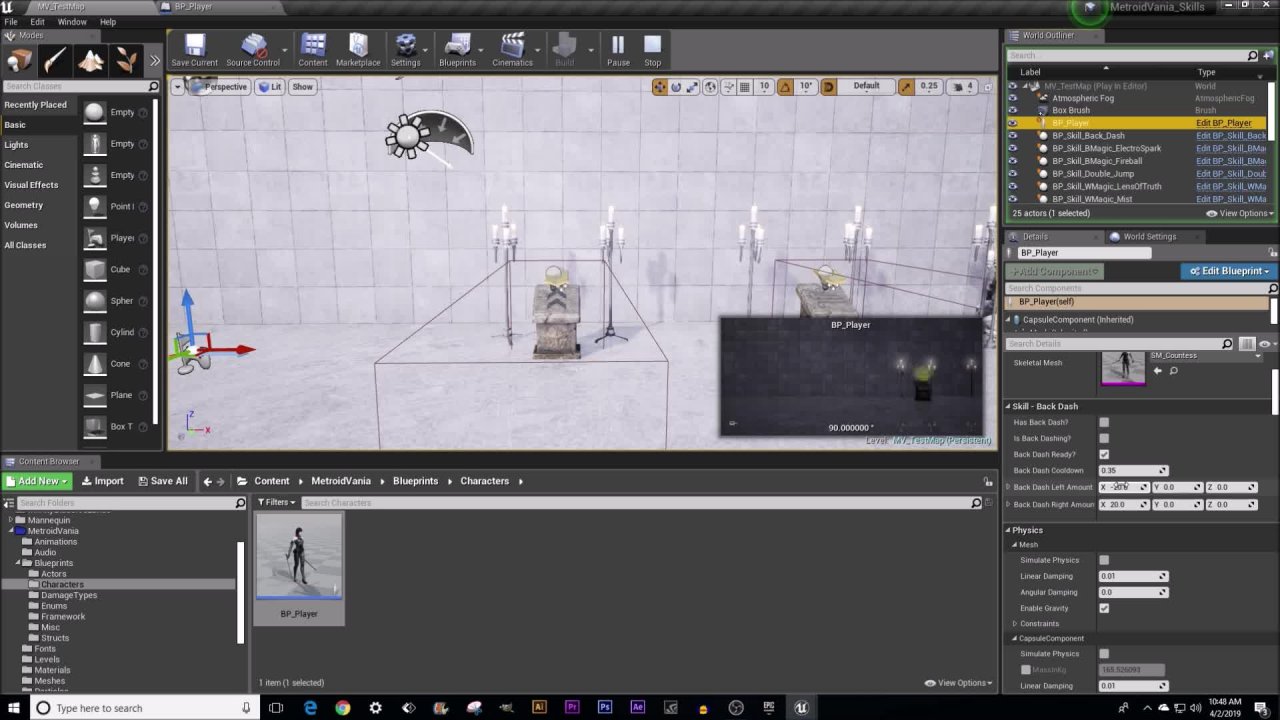Open the Marketplace toolbar icon
The width and height of the screenshot is (1280, 720).
tap(357, 50)
